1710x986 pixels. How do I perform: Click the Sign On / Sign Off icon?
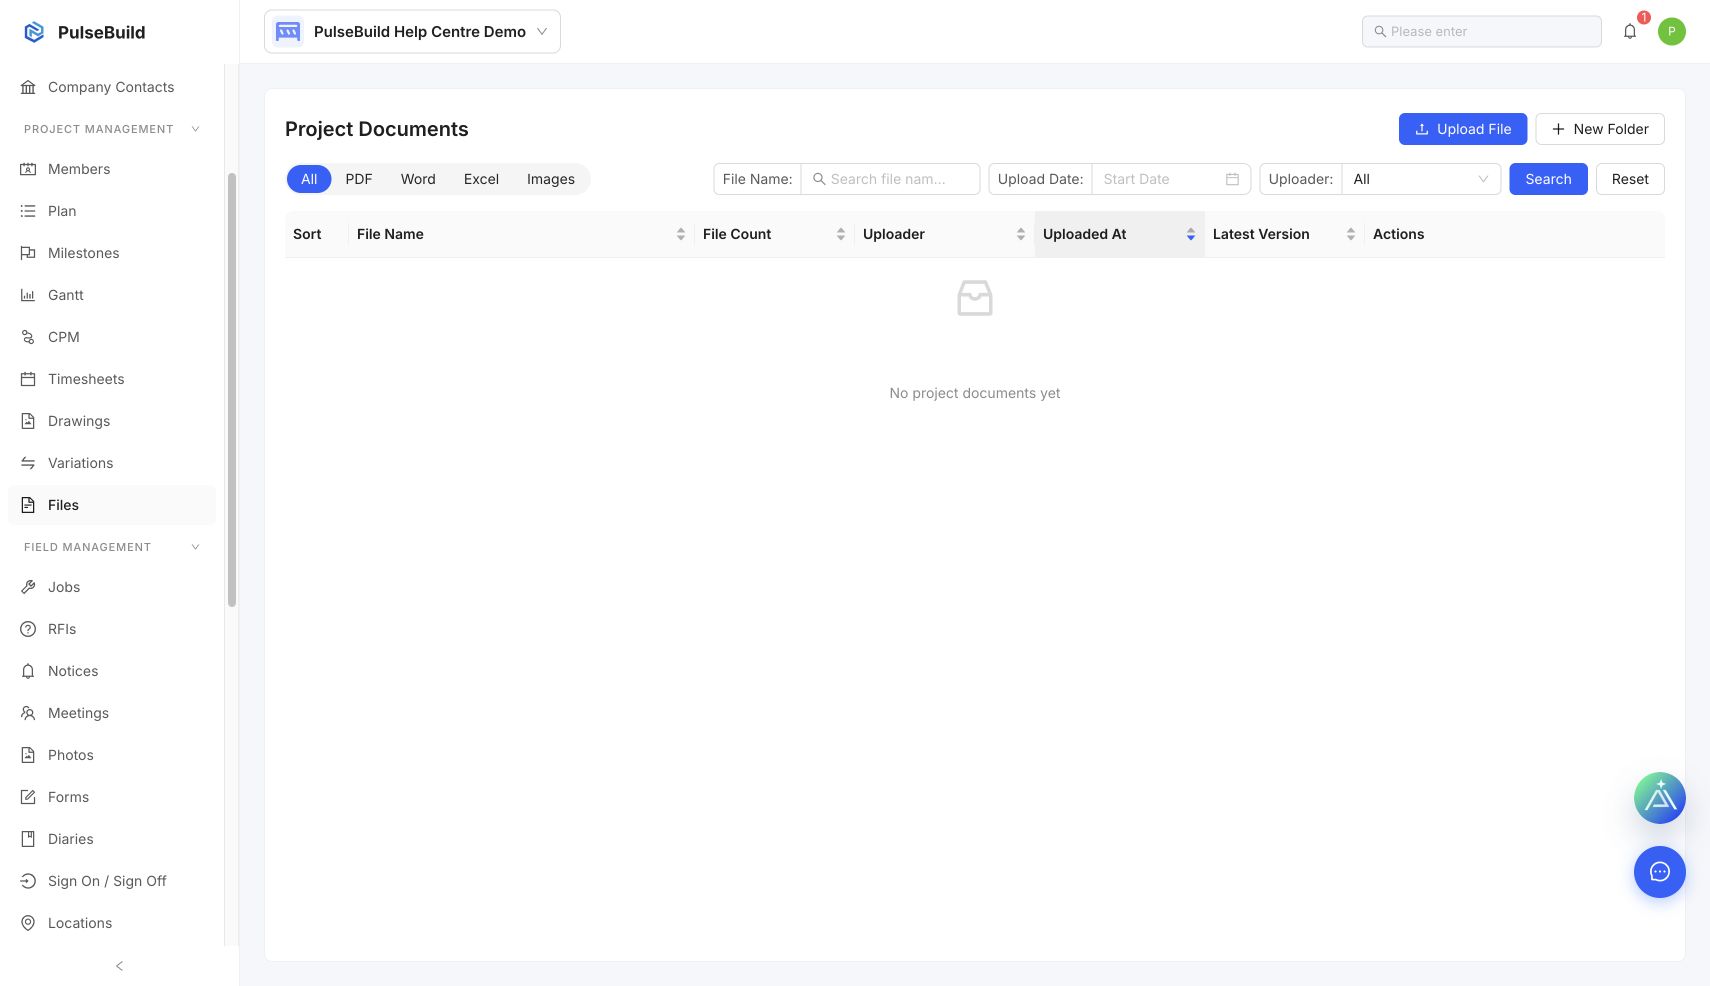coord(28,881)
